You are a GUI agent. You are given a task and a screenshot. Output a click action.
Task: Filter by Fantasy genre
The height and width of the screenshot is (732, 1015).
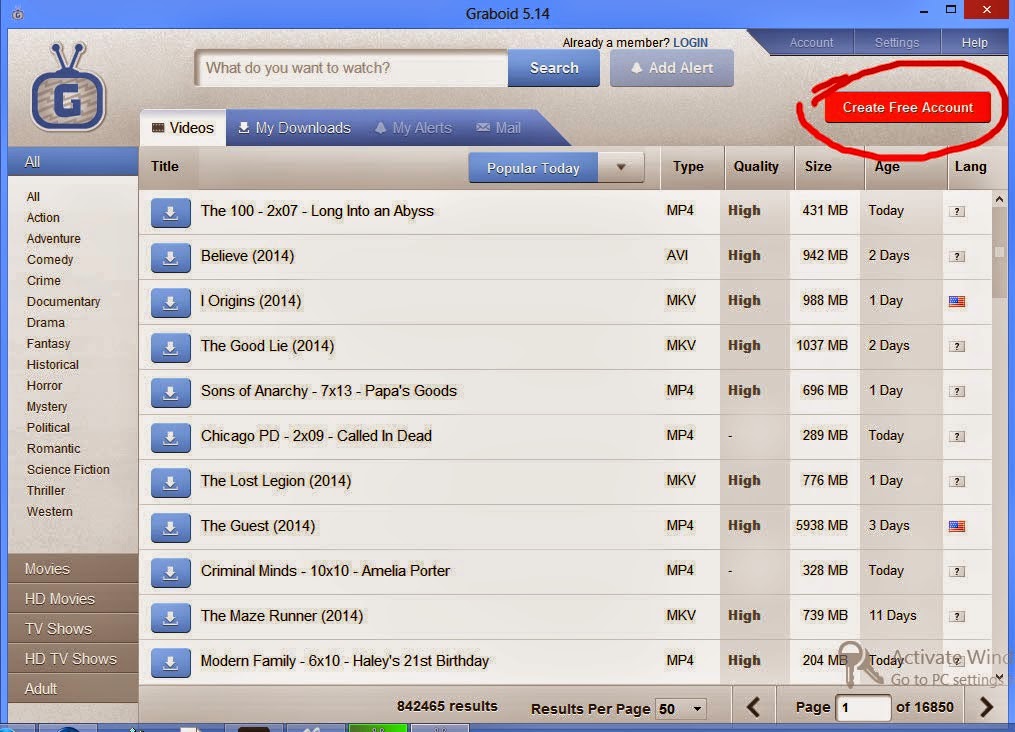[x=48, y=344]
